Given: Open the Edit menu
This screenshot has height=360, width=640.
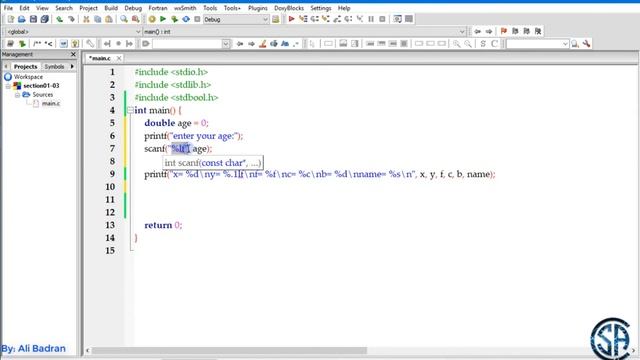Looking at the screenshot, I should click(24, 8).
